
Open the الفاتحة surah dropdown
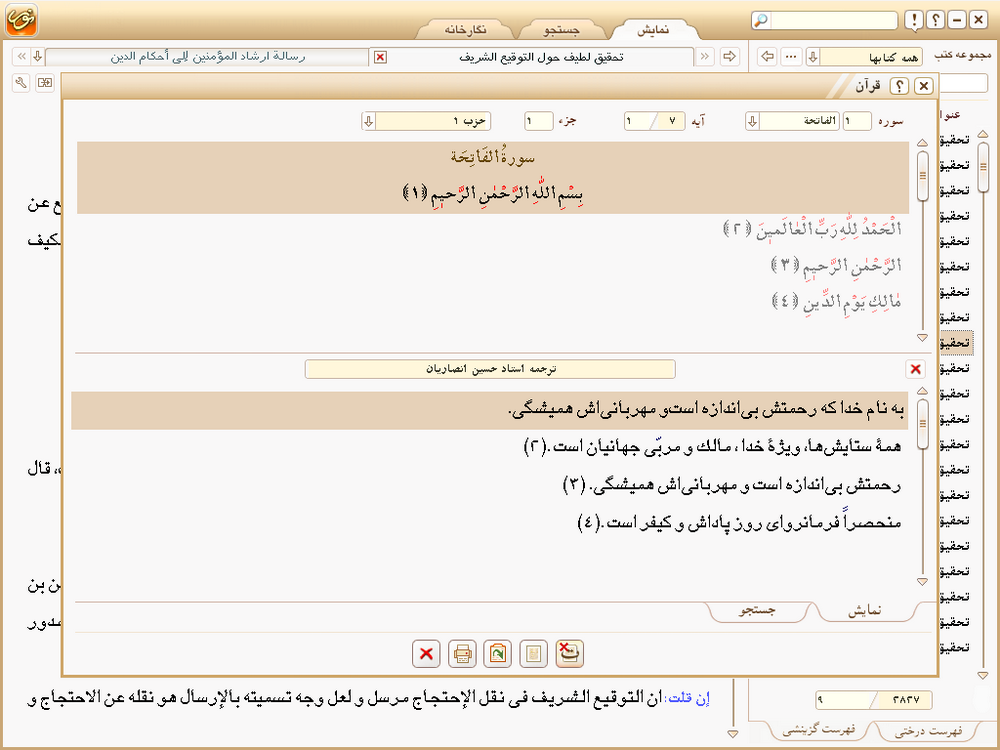753,121
